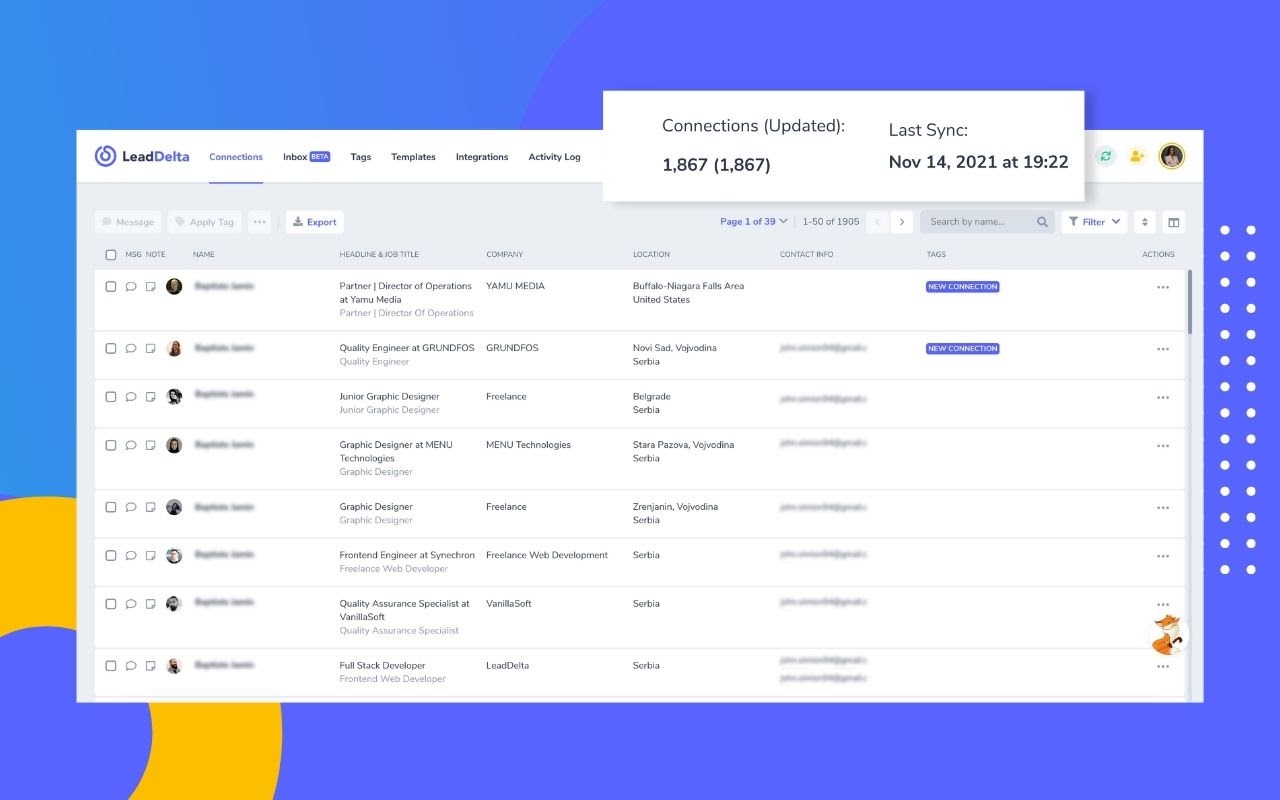Click NEW CONNECTION tag in GRUNDFOS row
This screenshot has width=1280, height=800.
(962, 349)
